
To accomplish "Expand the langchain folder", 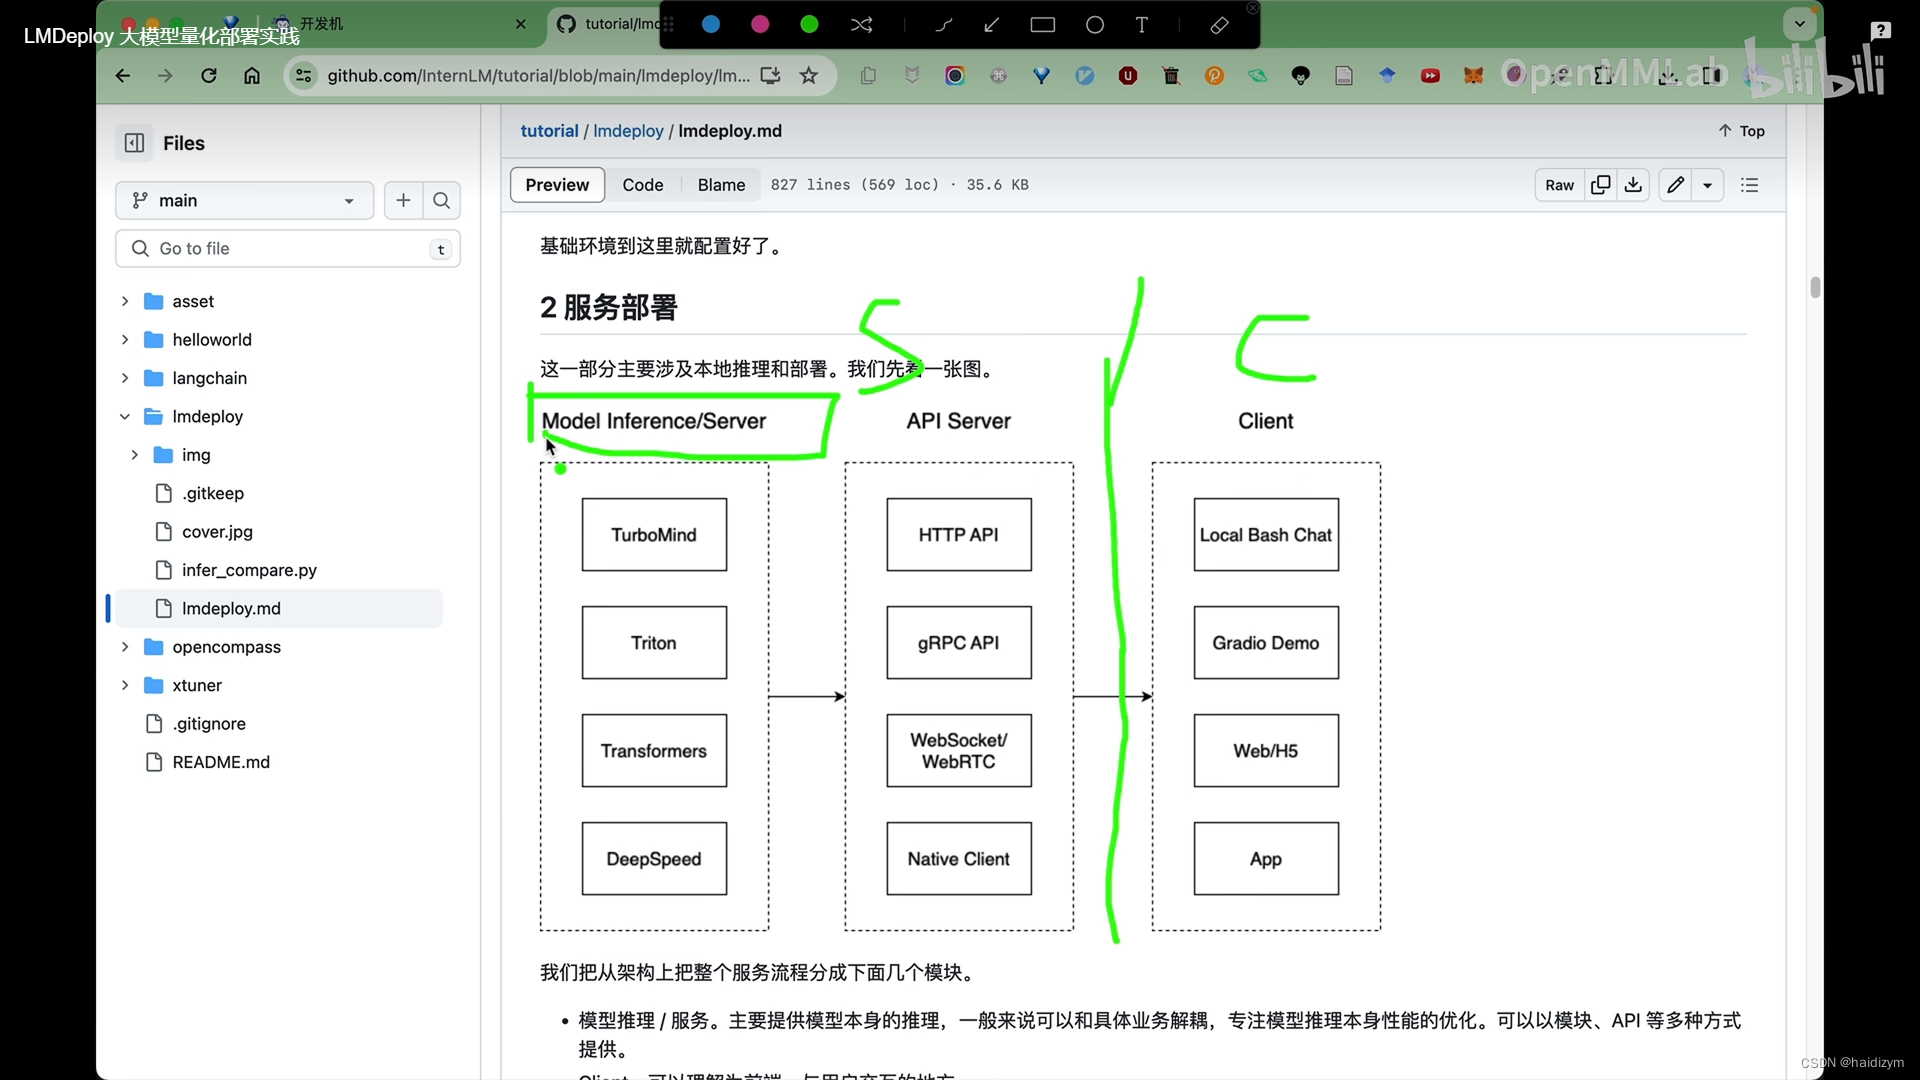I will 125,378.
